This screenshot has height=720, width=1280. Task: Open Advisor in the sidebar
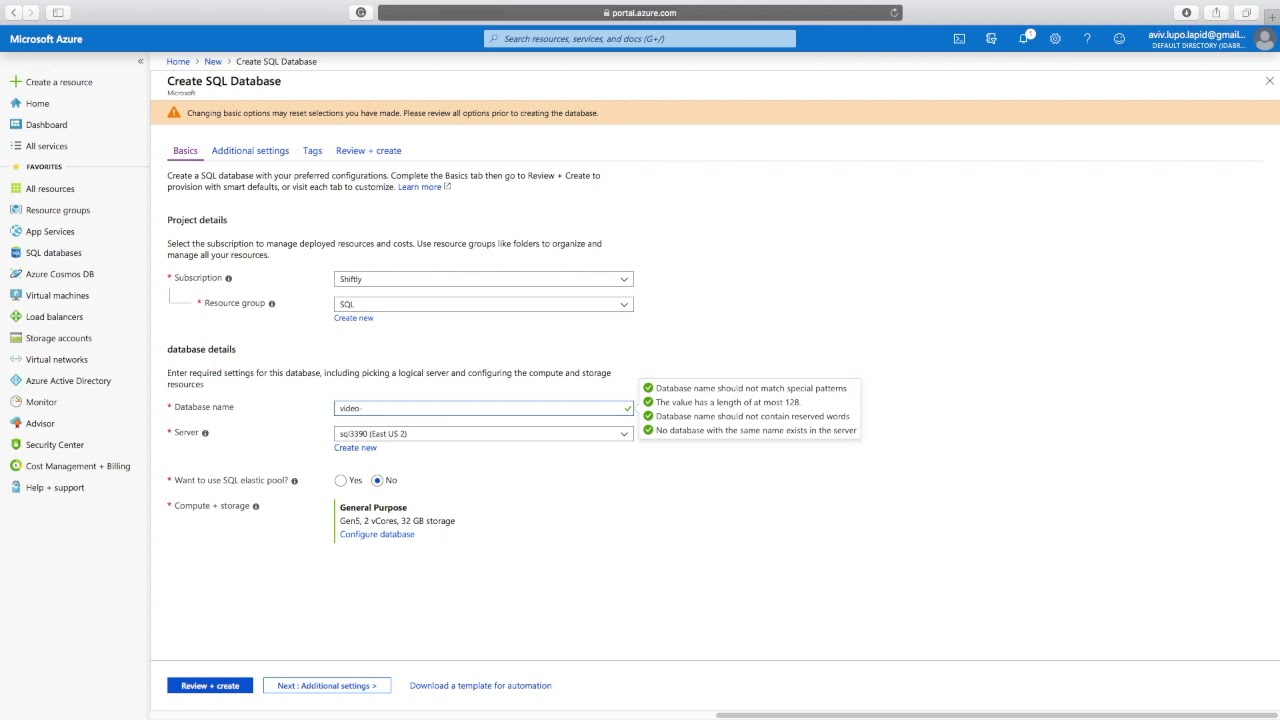pos(40,424)
